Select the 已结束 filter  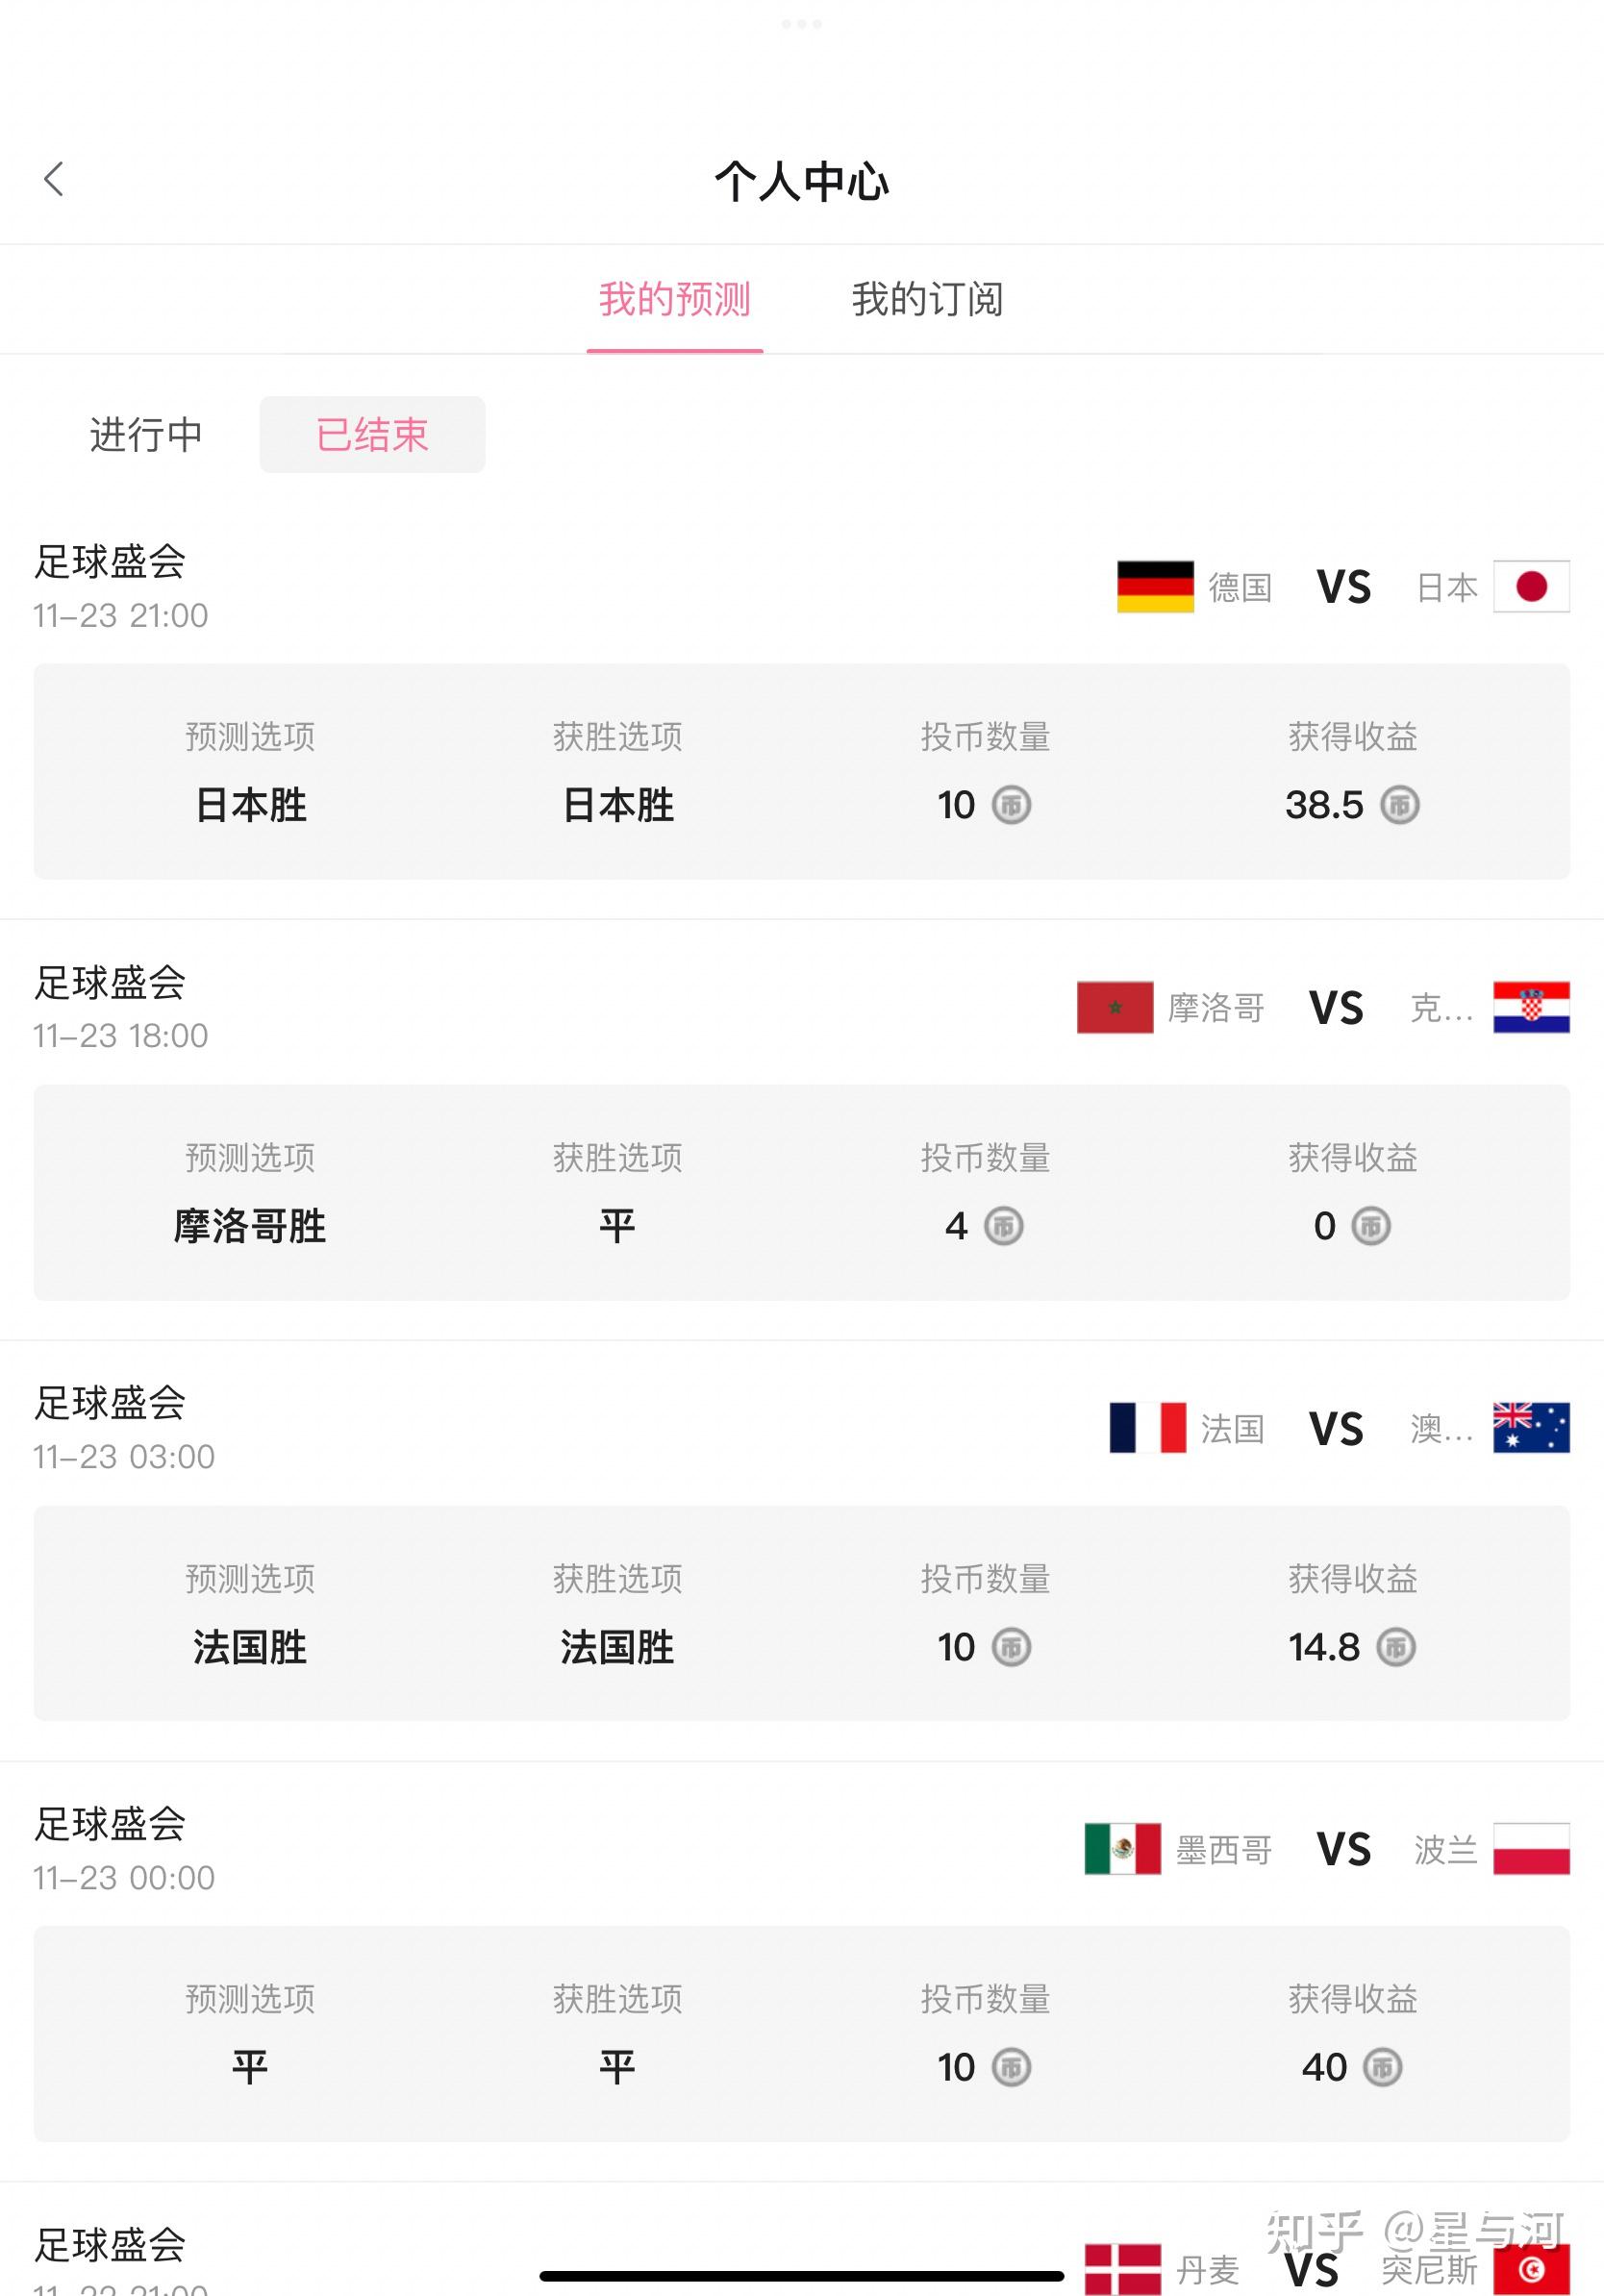[372, 435]
